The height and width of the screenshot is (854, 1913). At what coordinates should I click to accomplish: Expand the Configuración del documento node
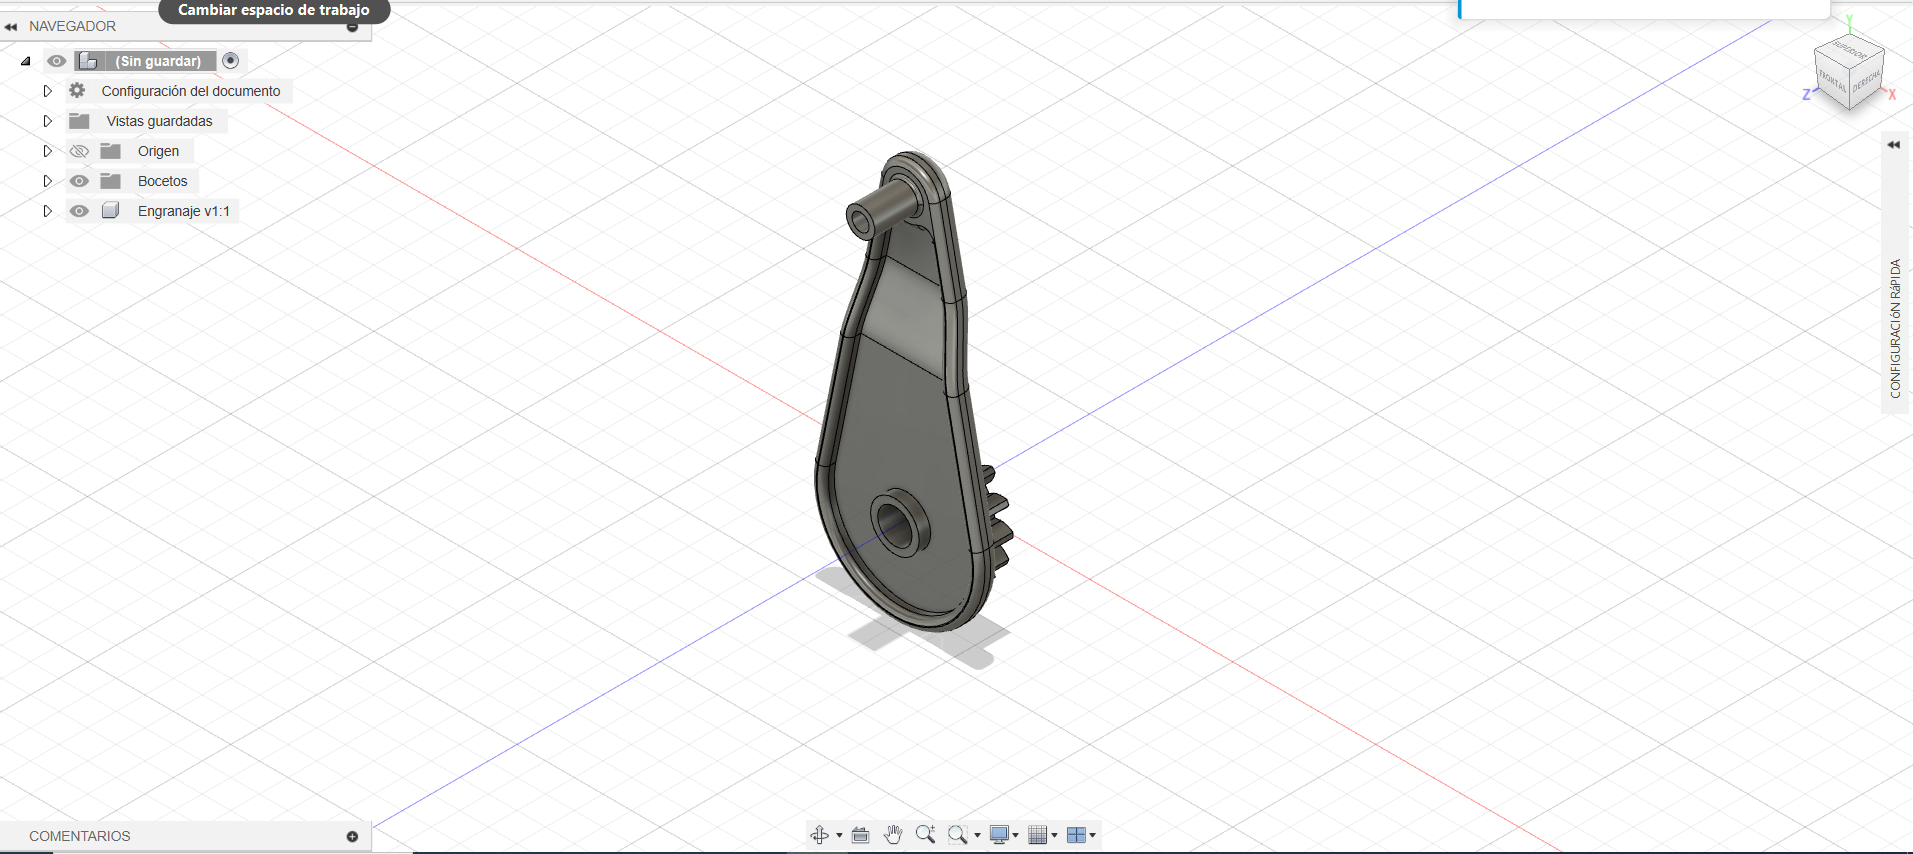click(x=47, y=91)
